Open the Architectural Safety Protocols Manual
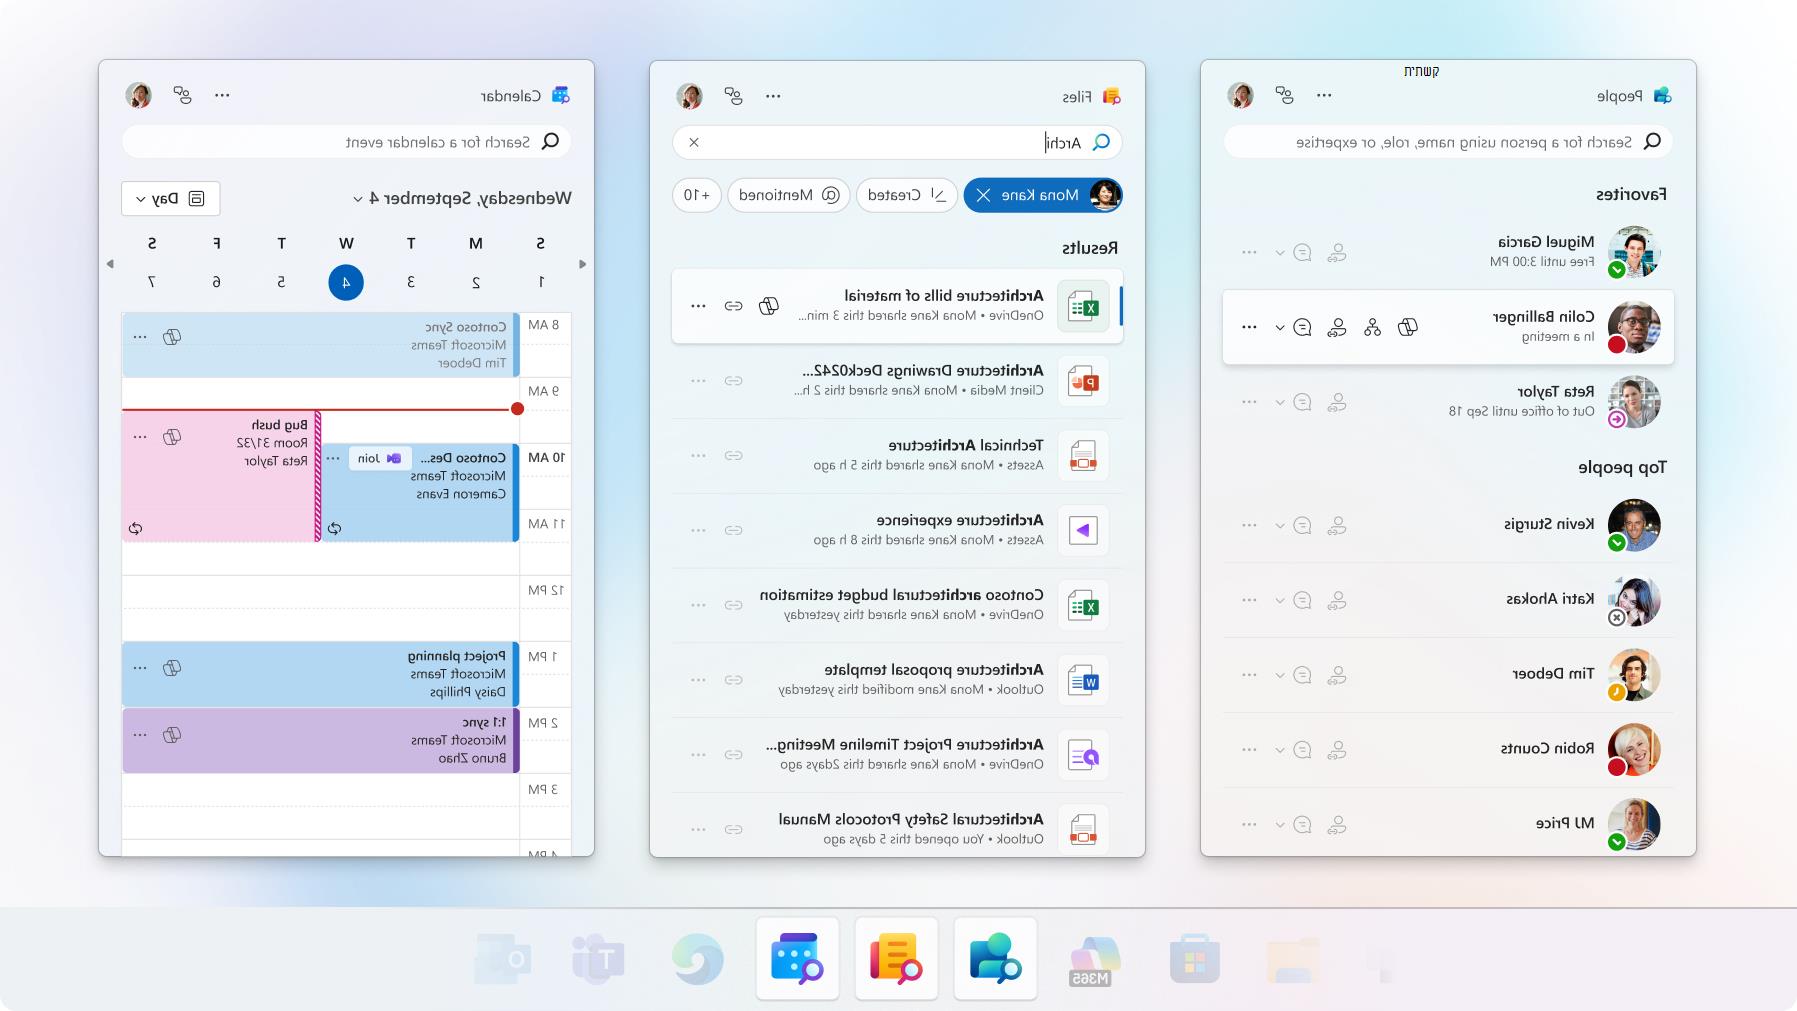The width and height of the screenshot is (1797, 1011). [897, 829]
